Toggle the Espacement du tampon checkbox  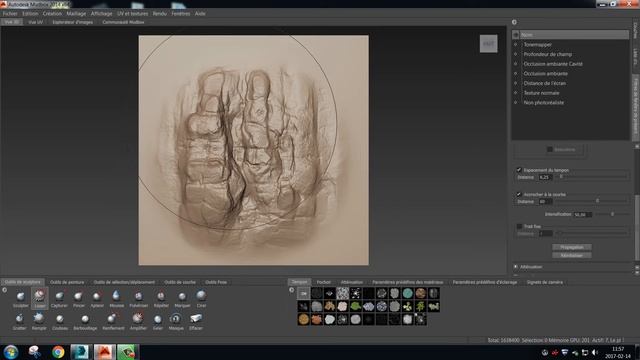click(x=519, y=170)
